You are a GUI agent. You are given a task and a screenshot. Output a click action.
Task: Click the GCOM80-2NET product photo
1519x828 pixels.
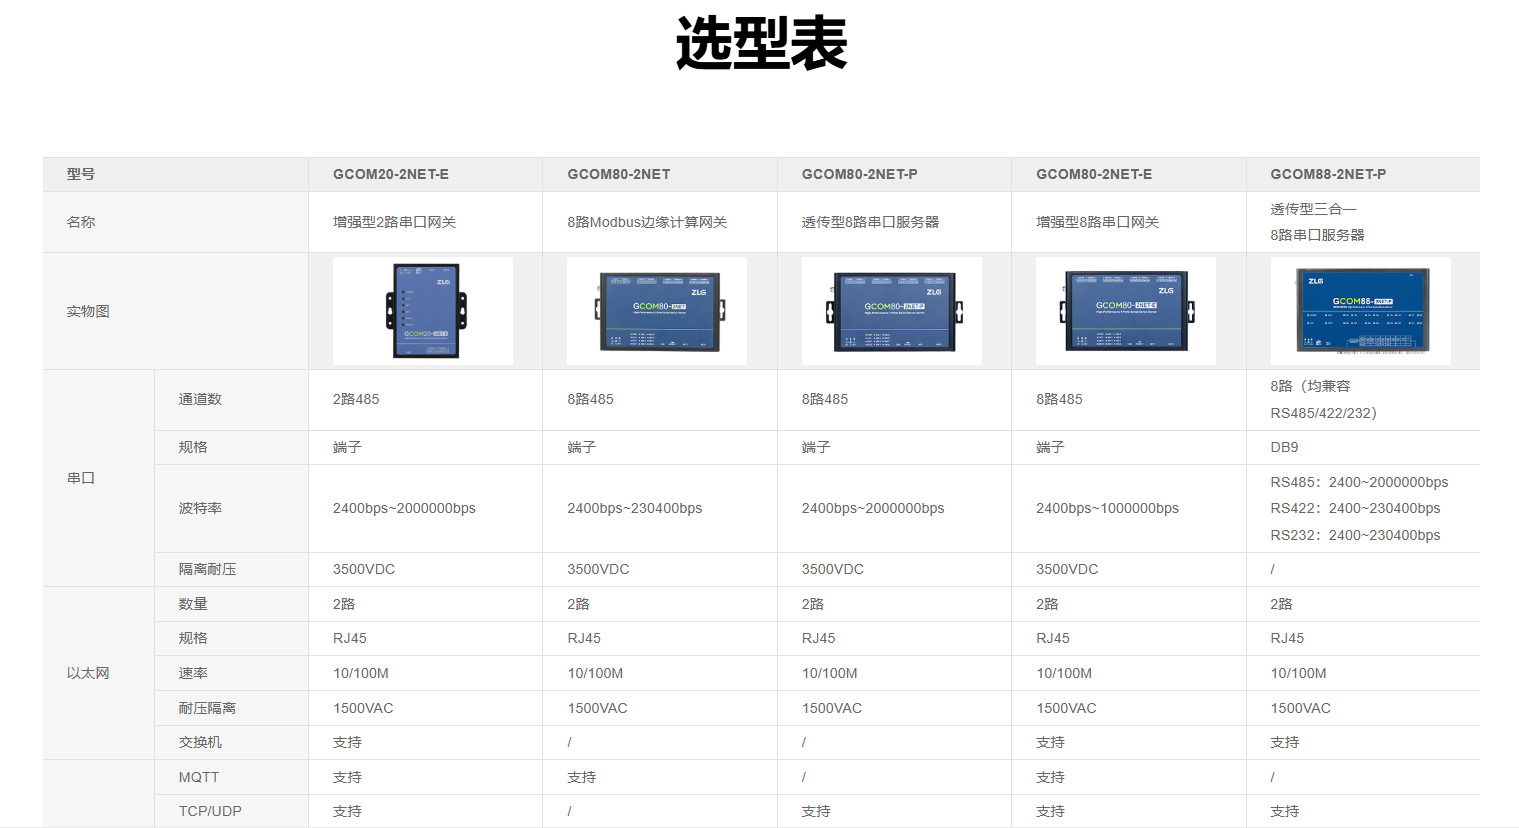coord(657,311)
